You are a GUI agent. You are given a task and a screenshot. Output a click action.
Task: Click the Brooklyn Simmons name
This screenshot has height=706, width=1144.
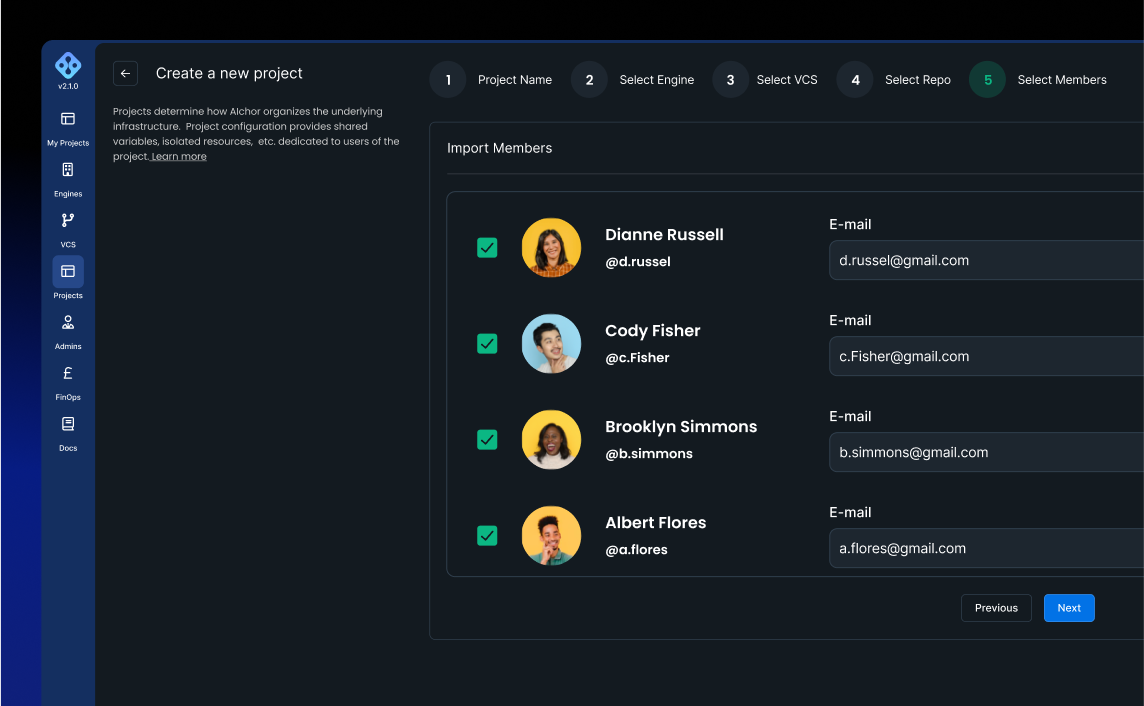pos(681,427)
